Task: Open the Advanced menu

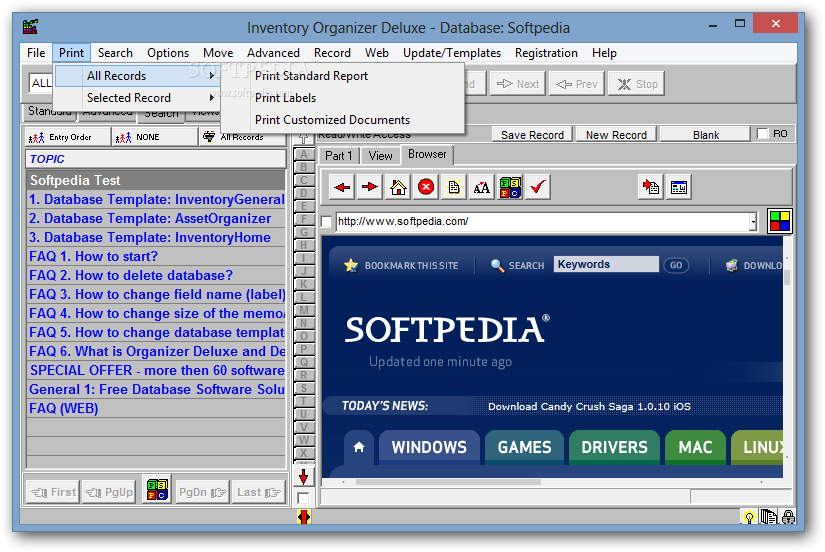Action: coord(273,53)
